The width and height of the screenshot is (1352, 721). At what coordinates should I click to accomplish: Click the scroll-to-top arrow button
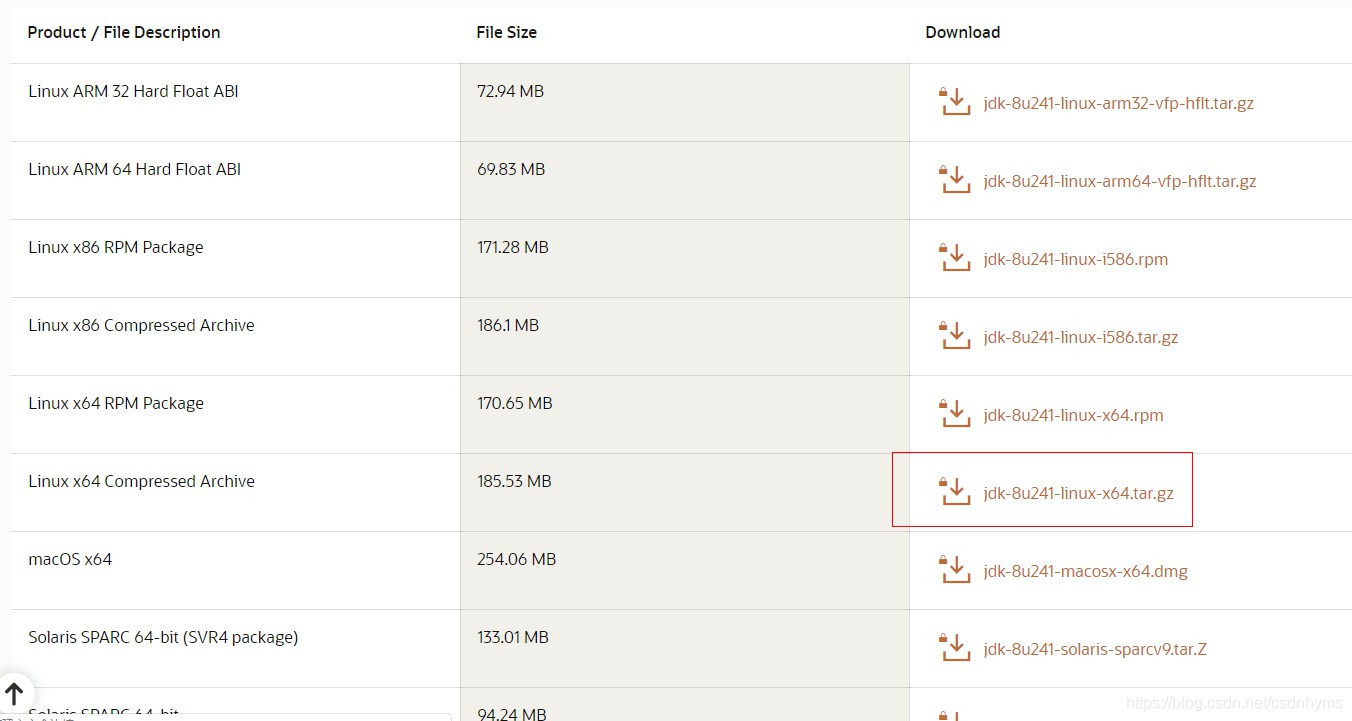[x=14, y=693]
